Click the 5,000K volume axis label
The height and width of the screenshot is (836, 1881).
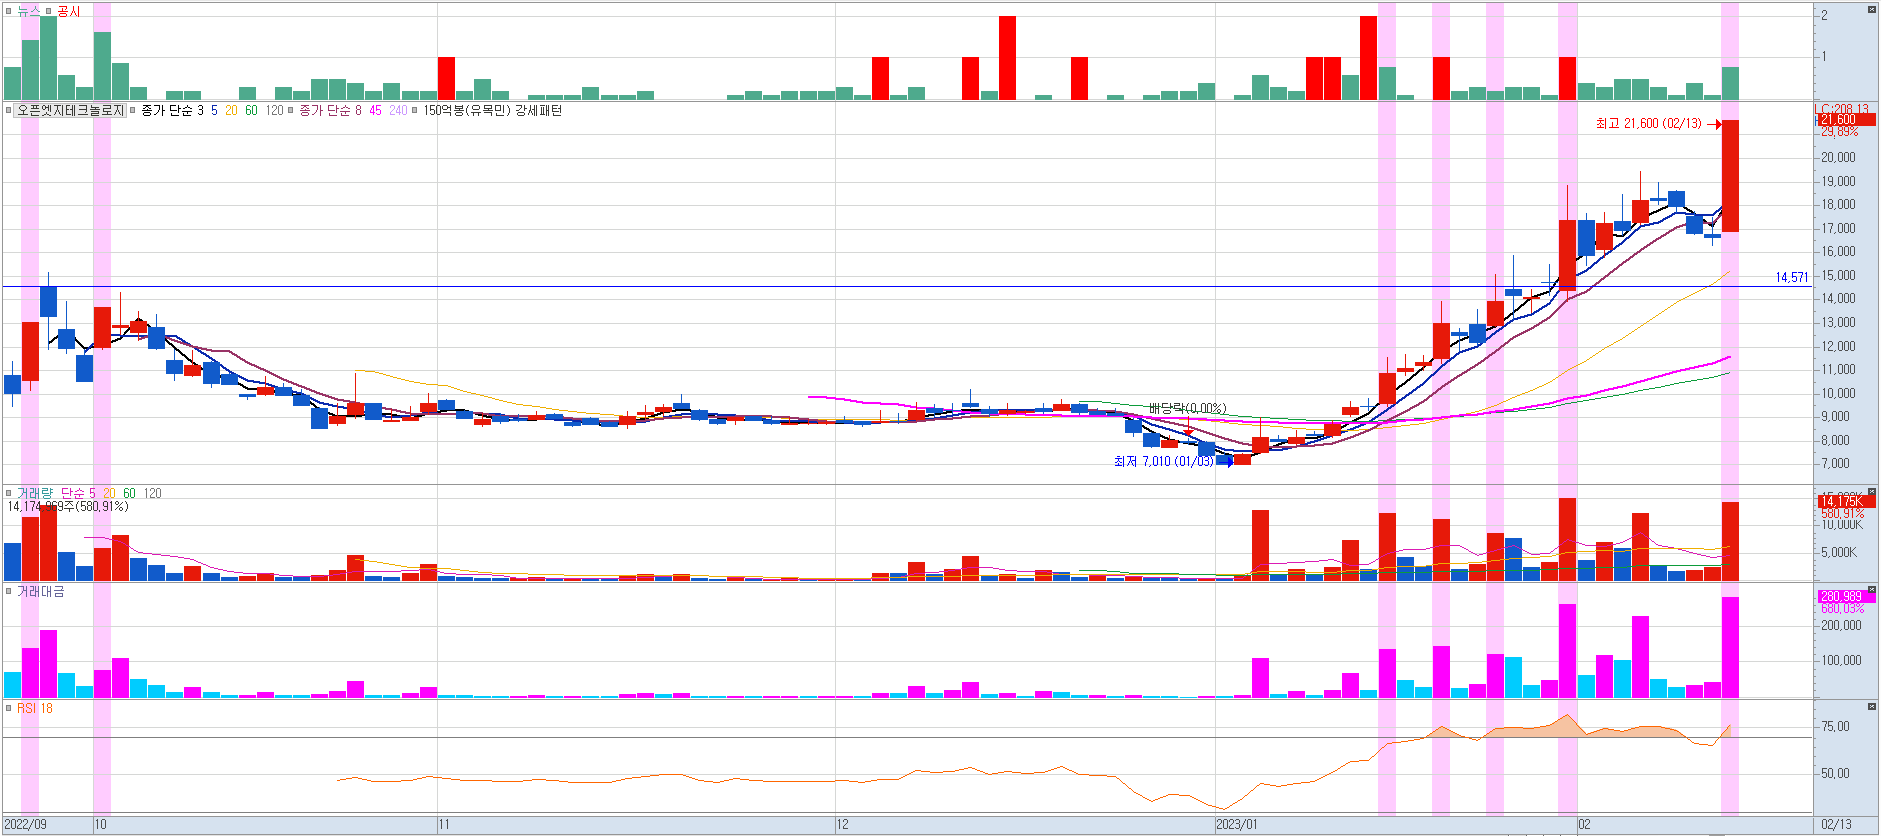click(x=1840, y=552)
